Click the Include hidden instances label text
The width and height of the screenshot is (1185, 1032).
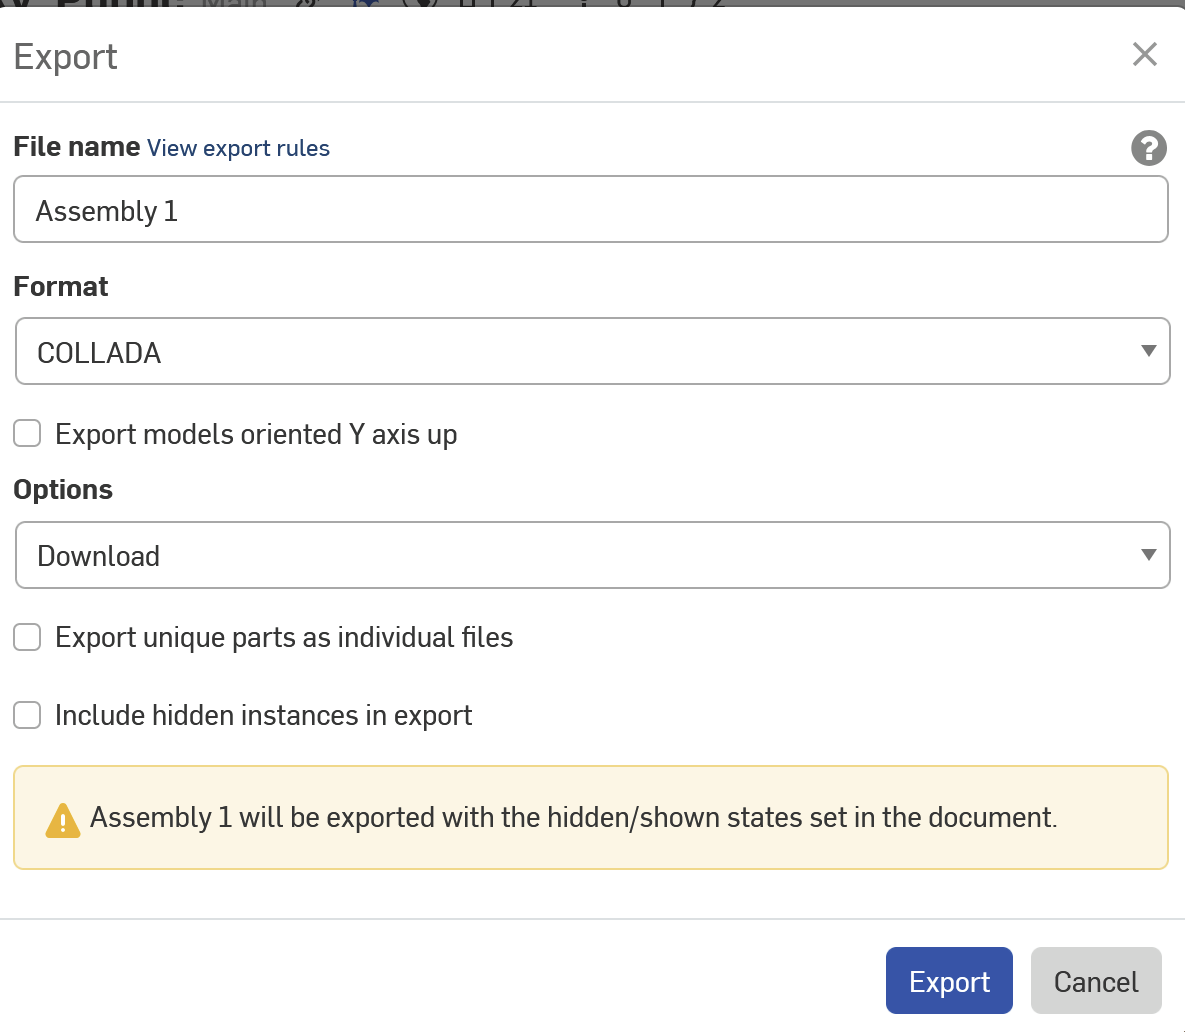click(263, 716)
